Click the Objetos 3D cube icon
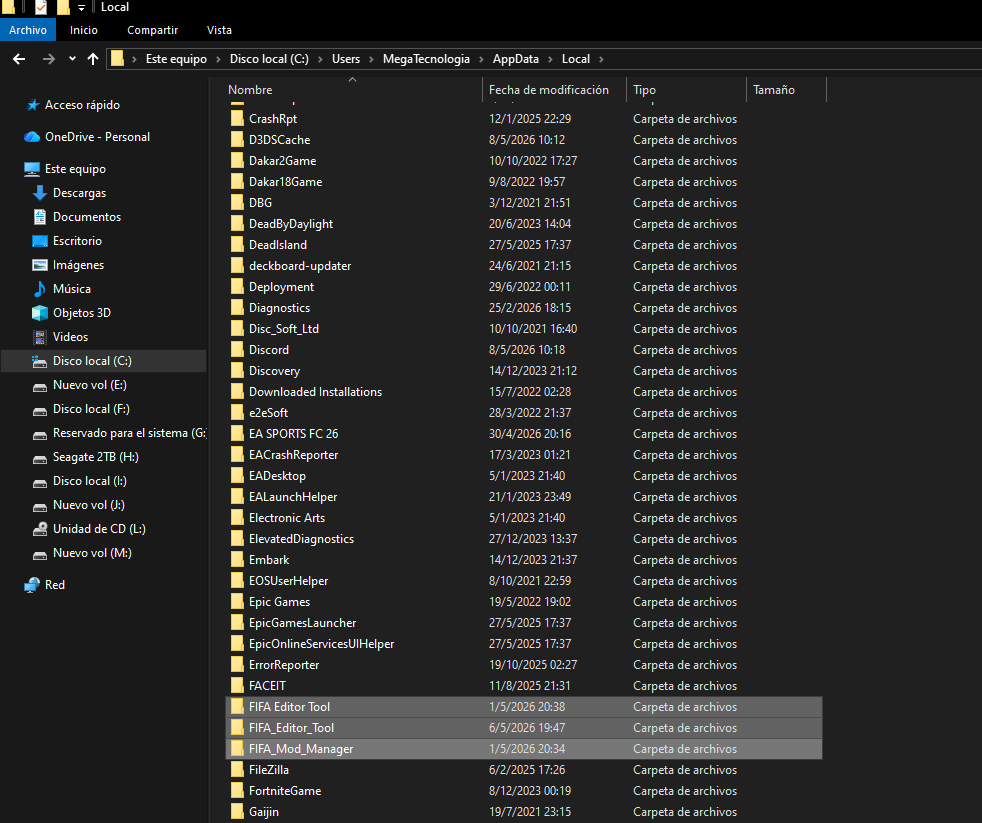Image resolution: width=982 pixels, height=823 pixels. tap(39, 313)
